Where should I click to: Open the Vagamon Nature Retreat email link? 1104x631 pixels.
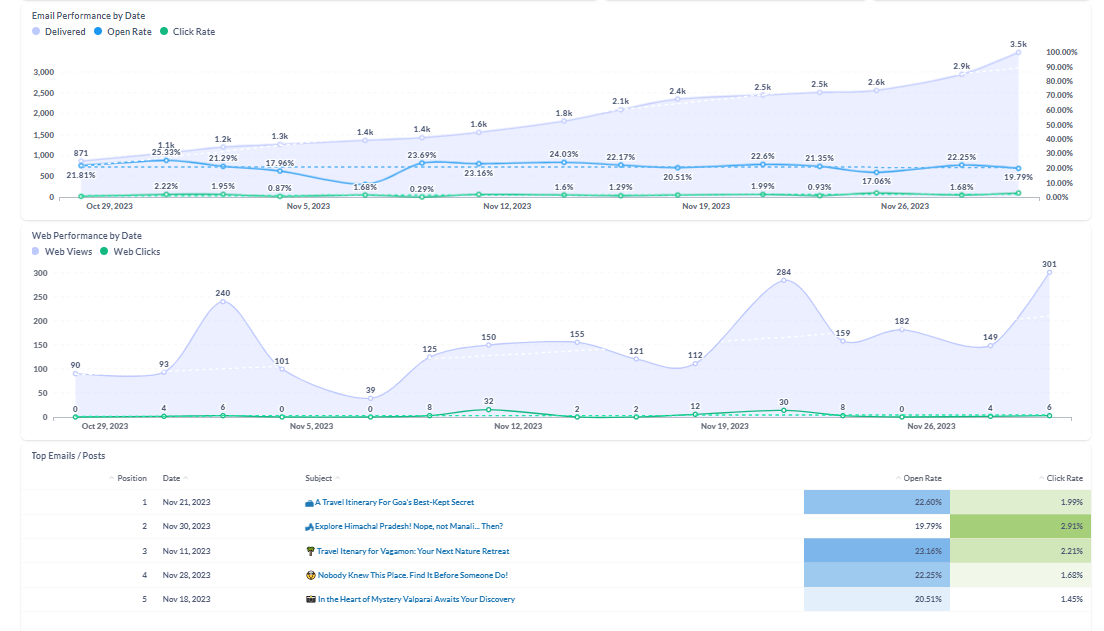[x=412, y=551]
